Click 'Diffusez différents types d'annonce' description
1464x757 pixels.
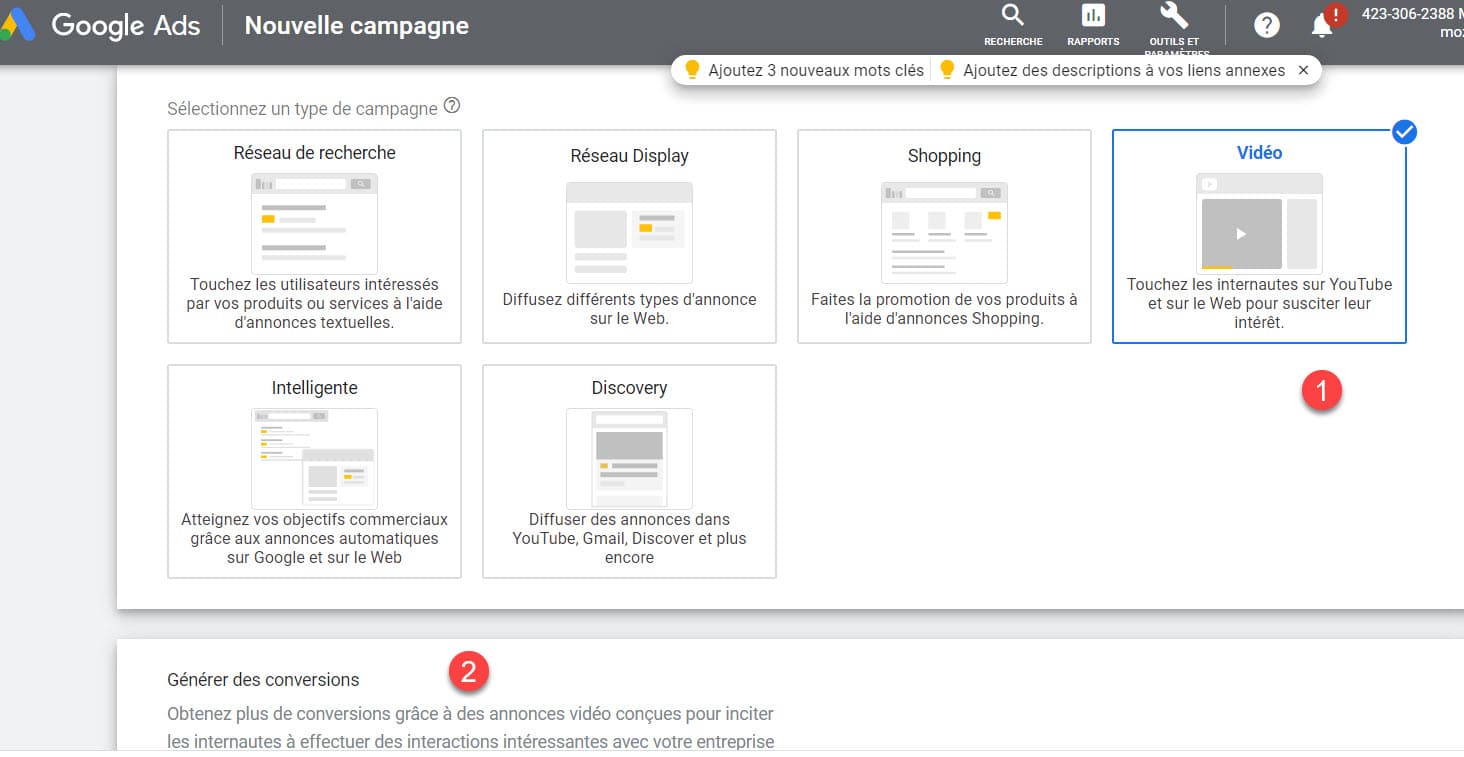coord(629,309)
